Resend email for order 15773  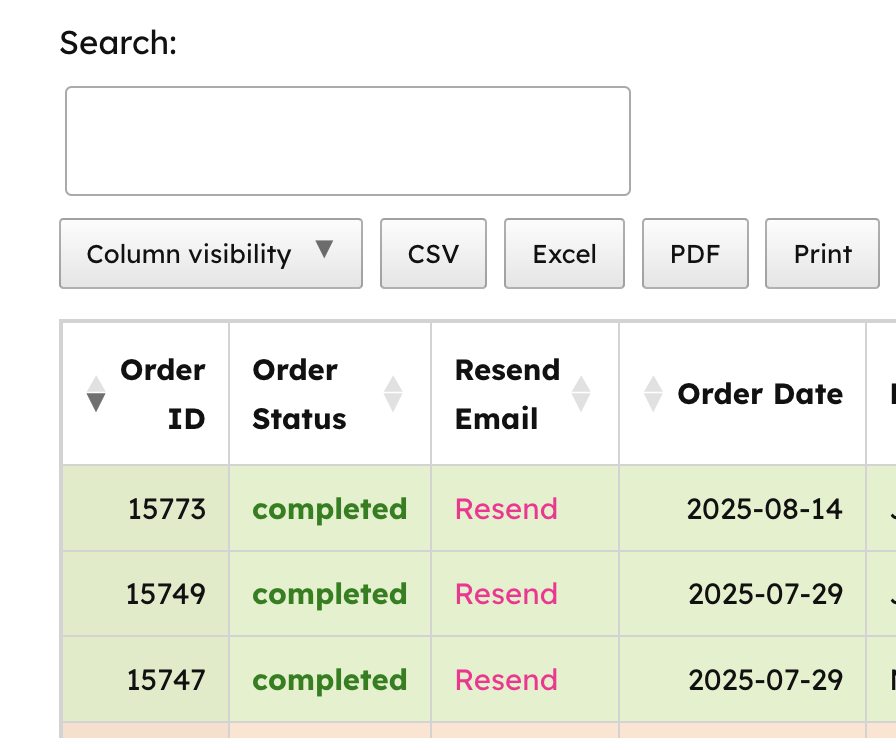click(x=506, y=509)
